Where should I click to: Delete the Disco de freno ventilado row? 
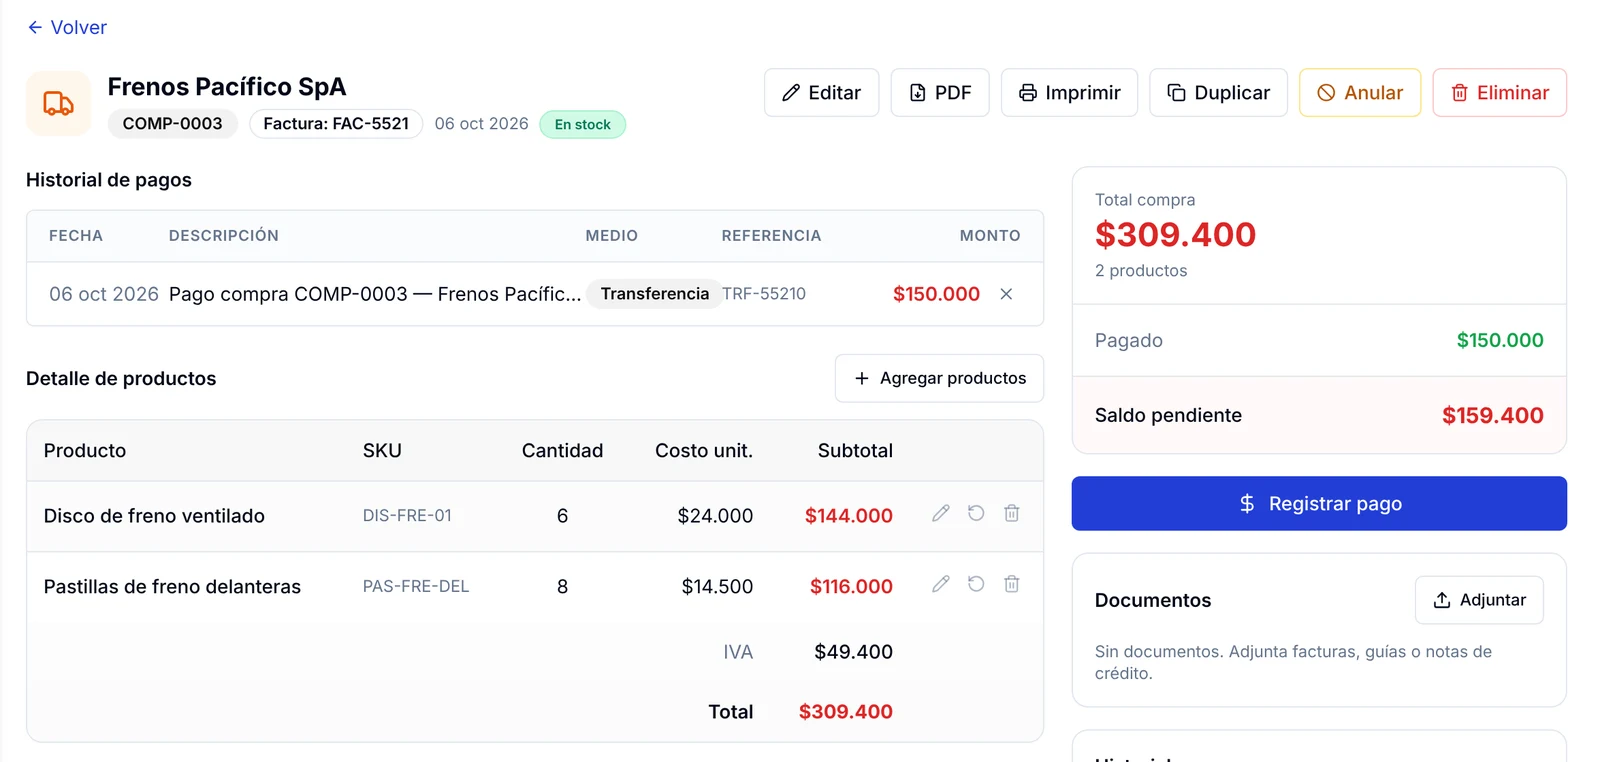1012,513
